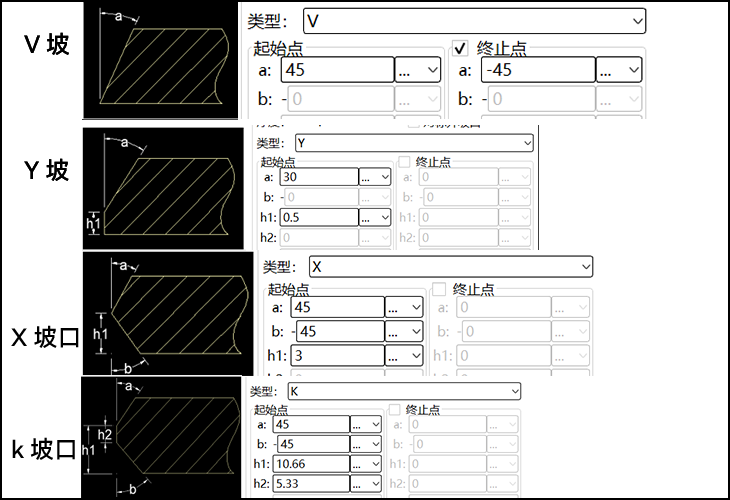Image resolution: width=730 pixels, height=500 pixels.
Task: Expand the '...' dropdown beside h2 value 5.33
Action: [x=365, y=484]
